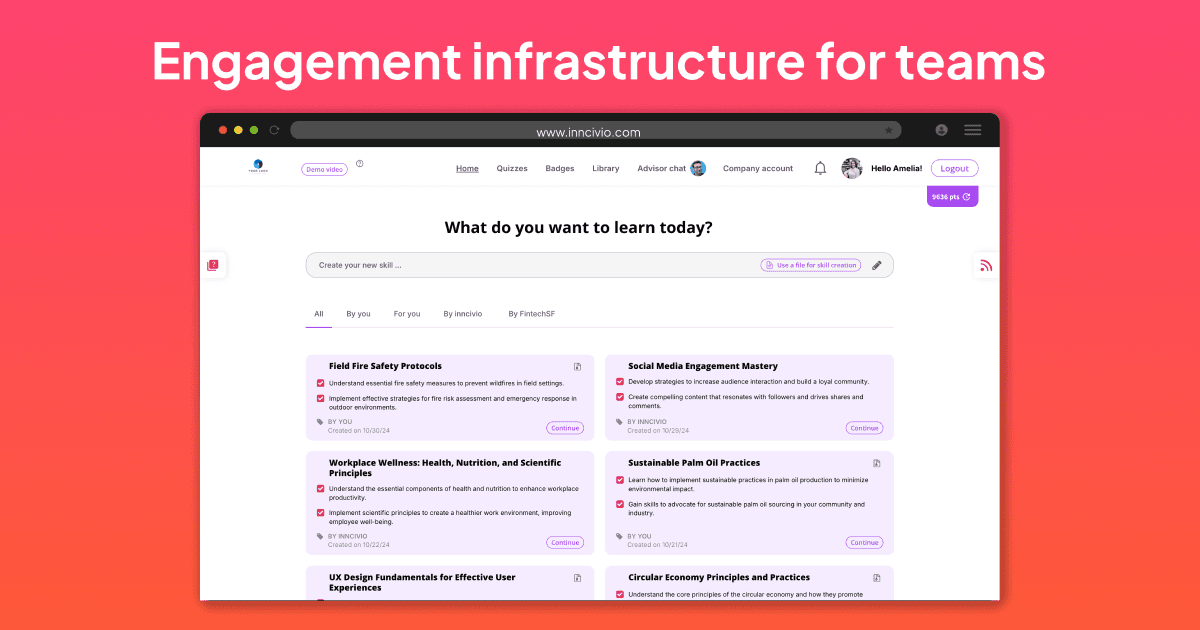Select the All skills tab
The image size is (1200, 630).
pos(319,314)
